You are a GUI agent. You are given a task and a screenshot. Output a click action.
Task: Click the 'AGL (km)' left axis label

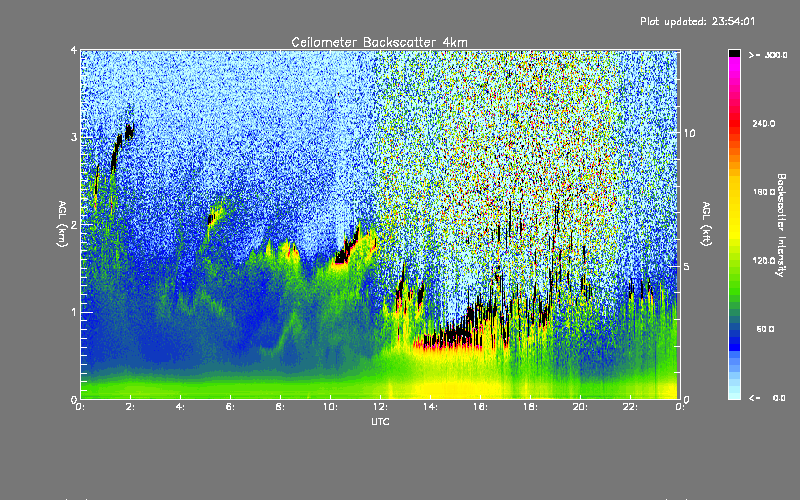[63, 224]
